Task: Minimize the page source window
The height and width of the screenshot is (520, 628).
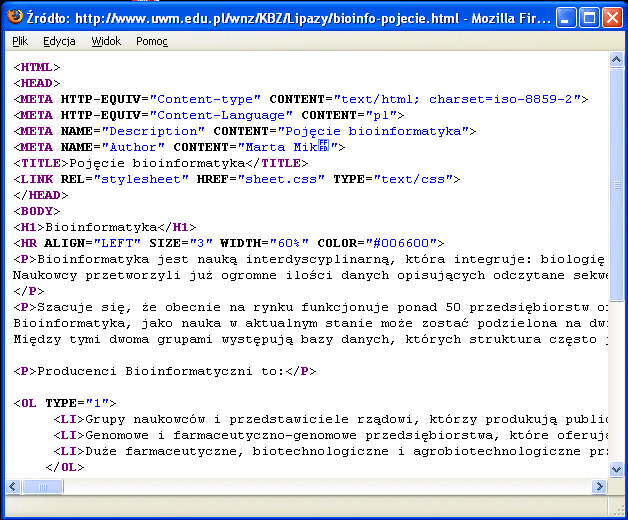Action: tap(567, 17)
